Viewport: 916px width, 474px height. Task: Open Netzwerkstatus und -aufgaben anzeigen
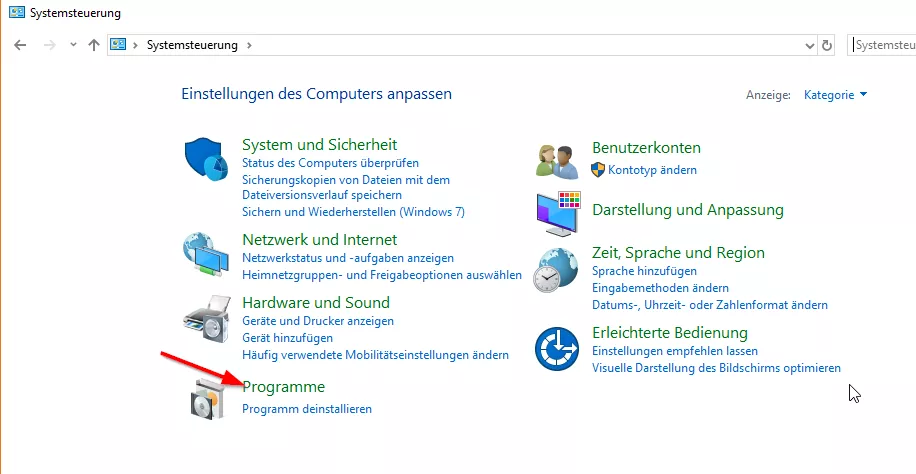click(x=348, y=258)
